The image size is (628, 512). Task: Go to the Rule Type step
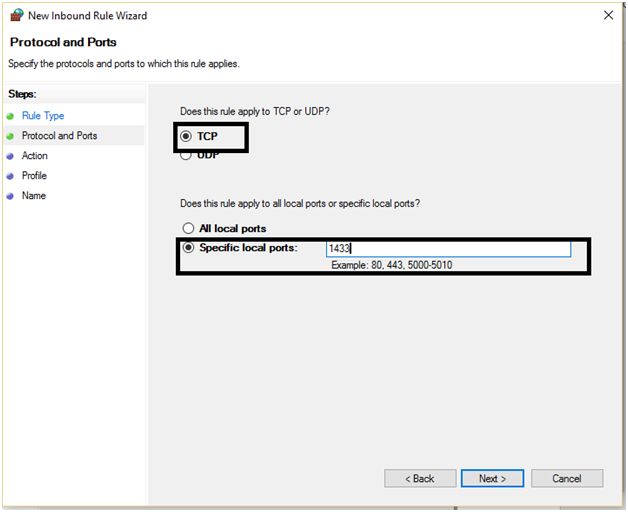(43, 116)
